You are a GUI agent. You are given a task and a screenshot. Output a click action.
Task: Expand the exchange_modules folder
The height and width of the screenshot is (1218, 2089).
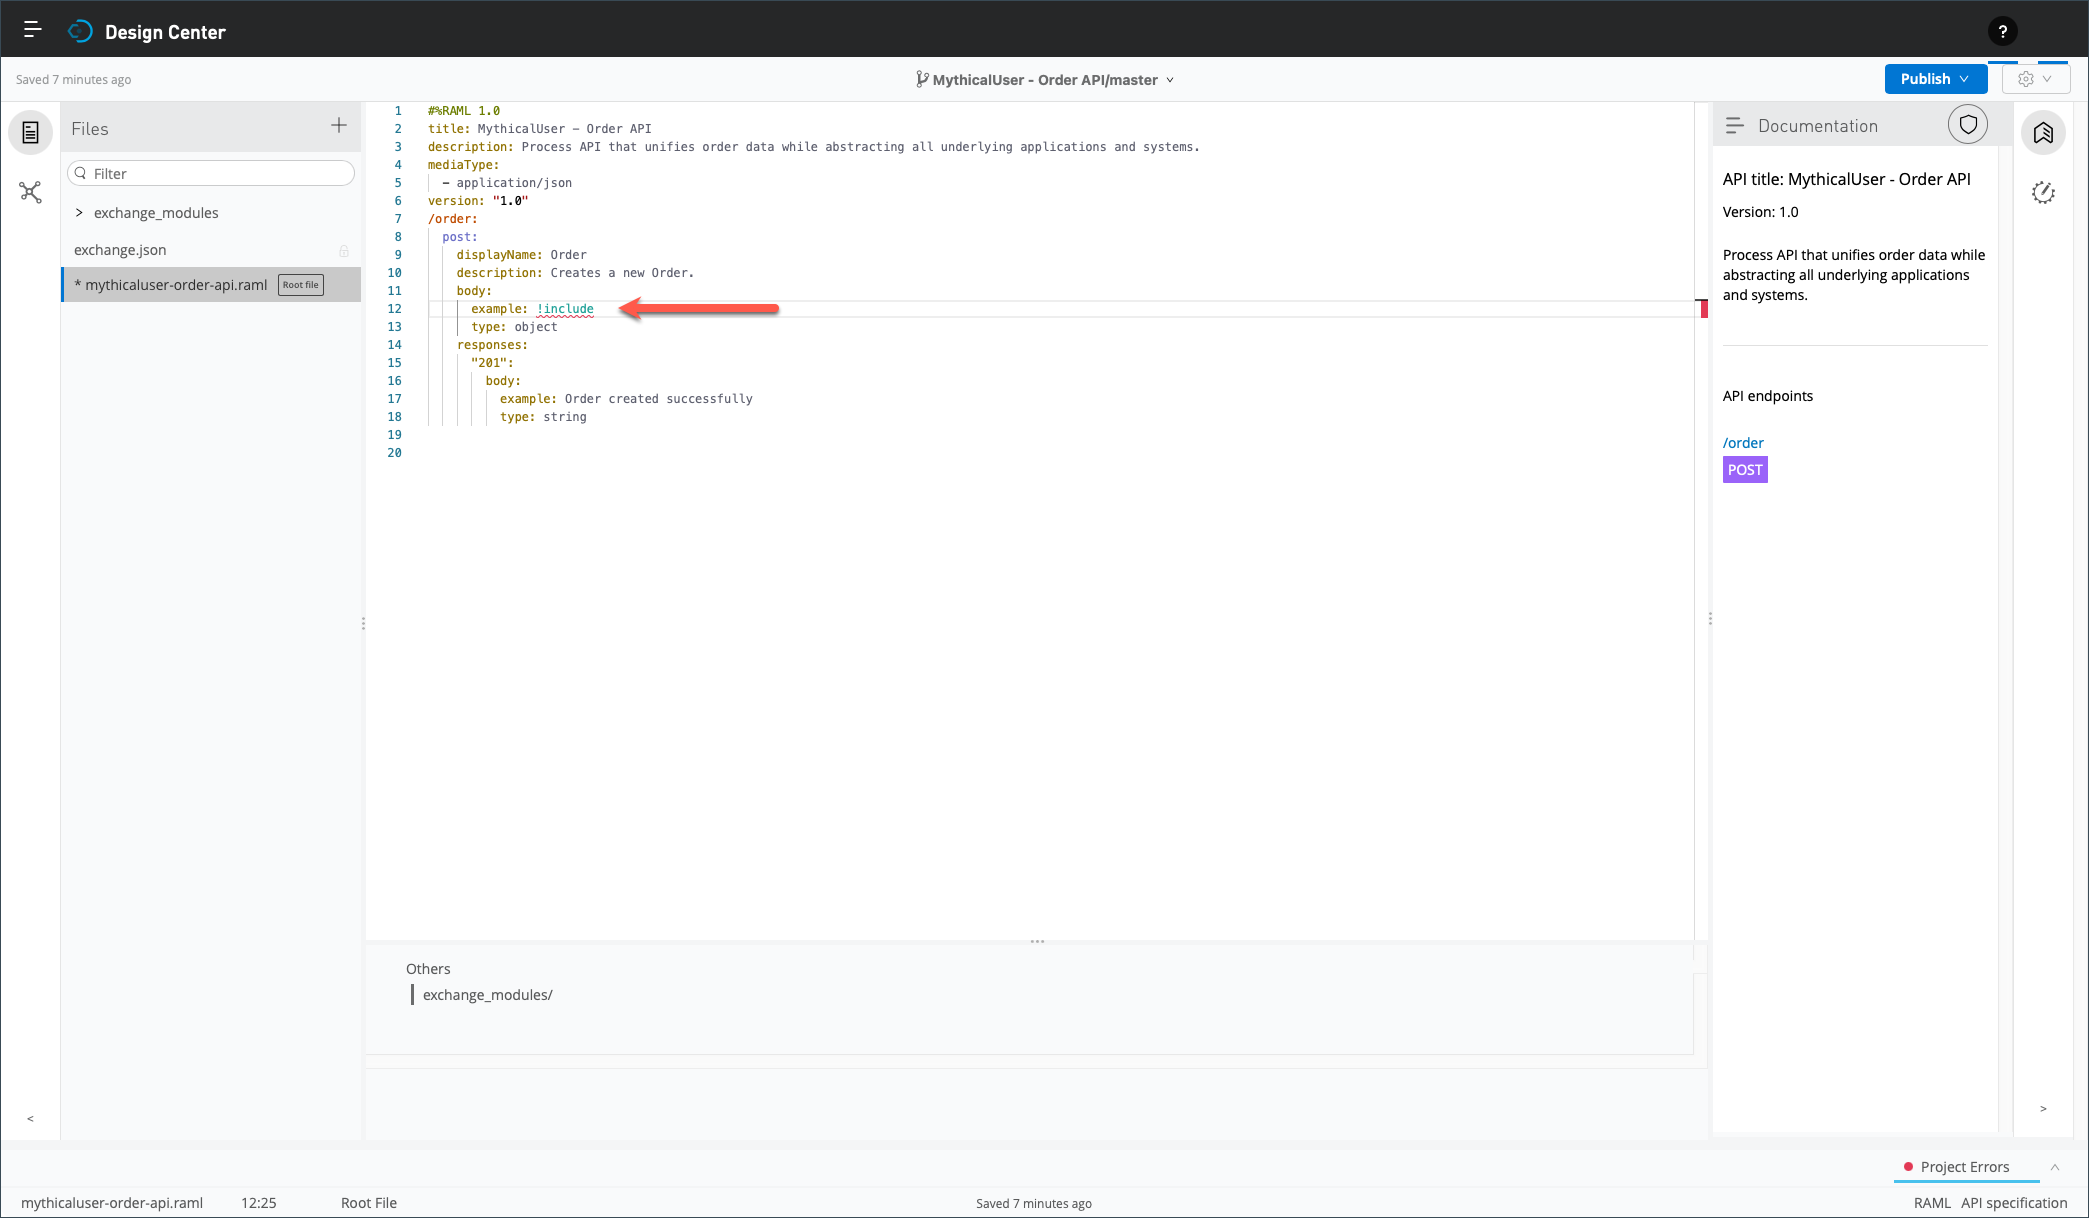79,213
